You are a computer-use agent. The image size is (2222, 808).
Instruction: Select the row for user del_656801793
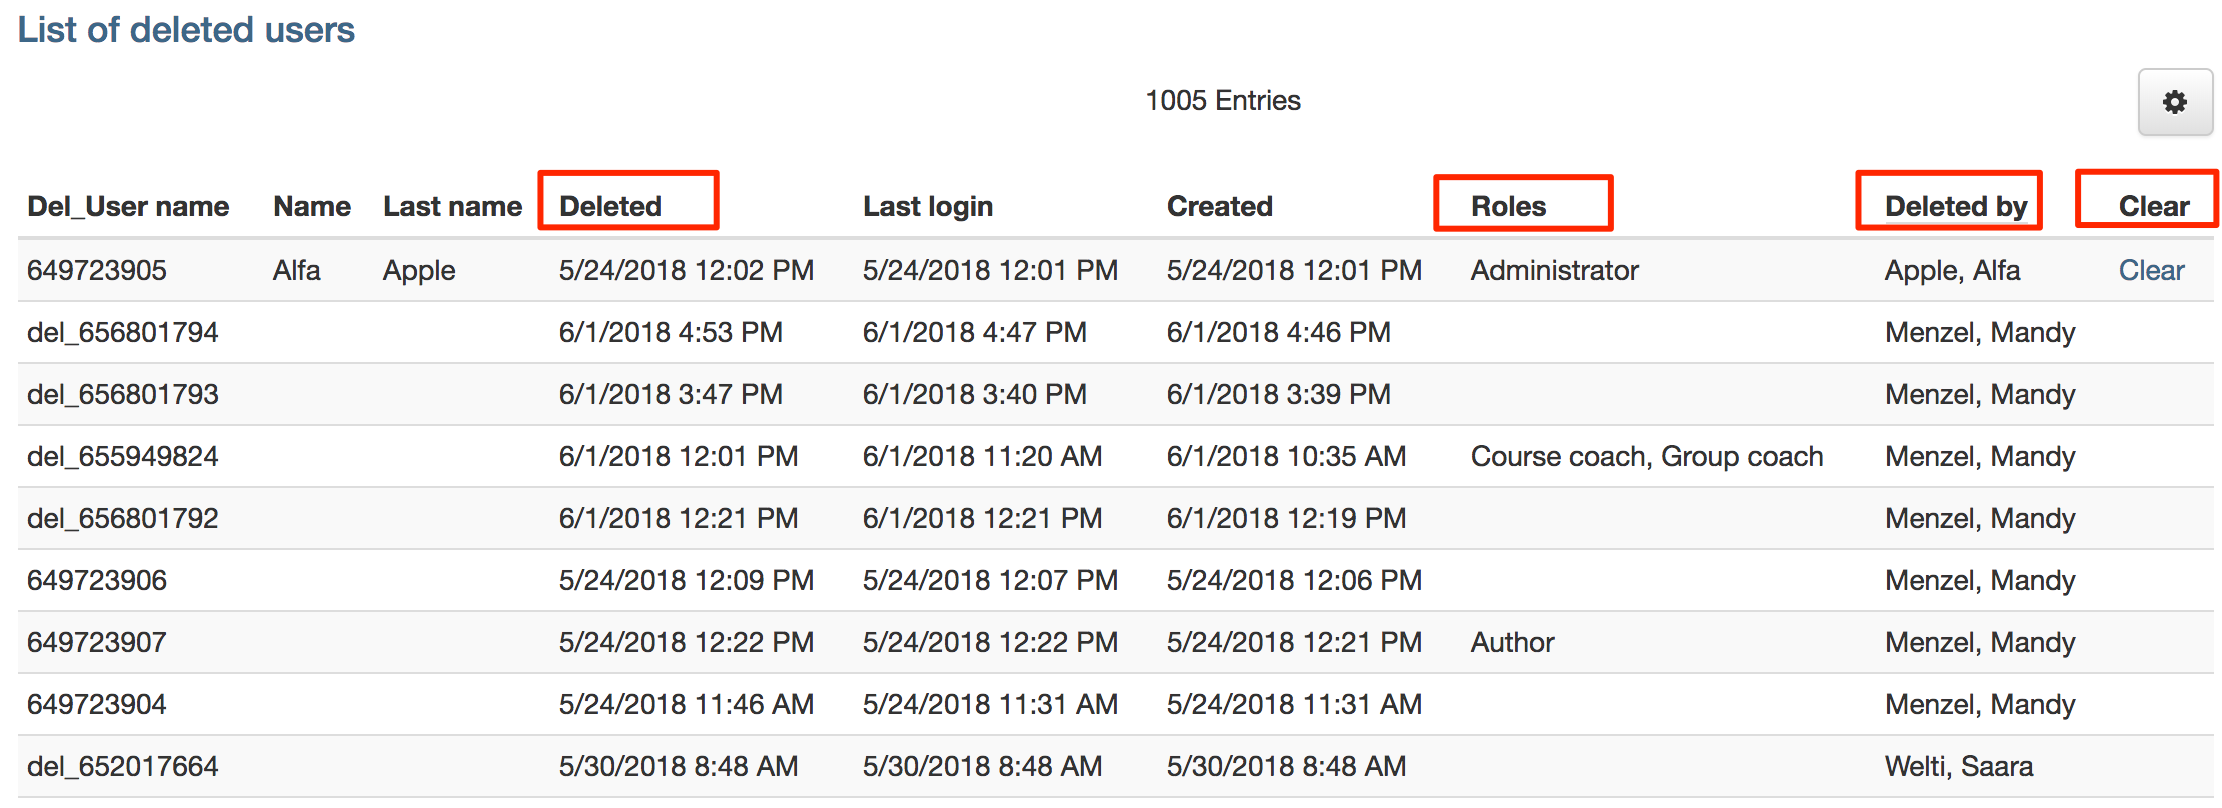pyautogui.click(x=1116, y=394)
